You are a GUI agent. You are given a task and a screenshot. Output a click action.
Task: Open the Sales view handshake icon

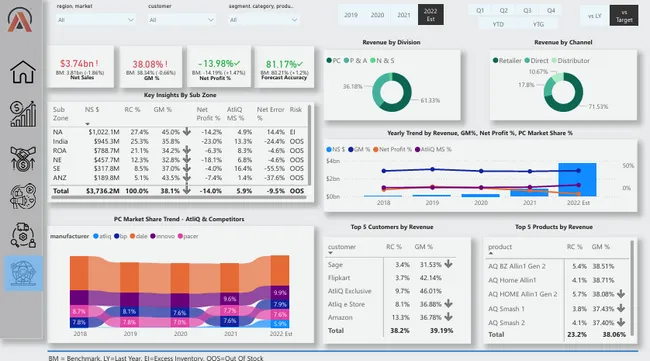[23, 158]
